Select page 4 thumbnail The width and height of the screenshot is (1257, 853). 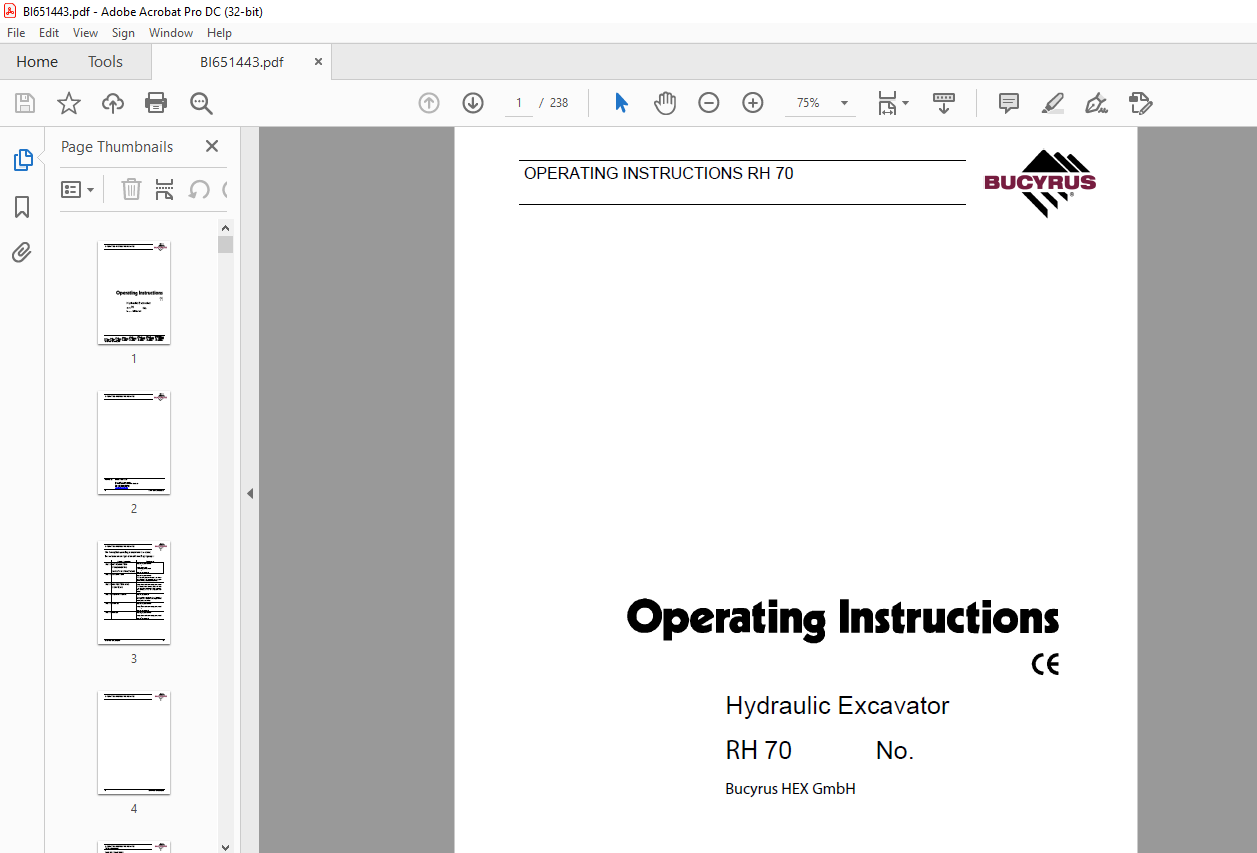pyautogui.click(x=134, y=743)
